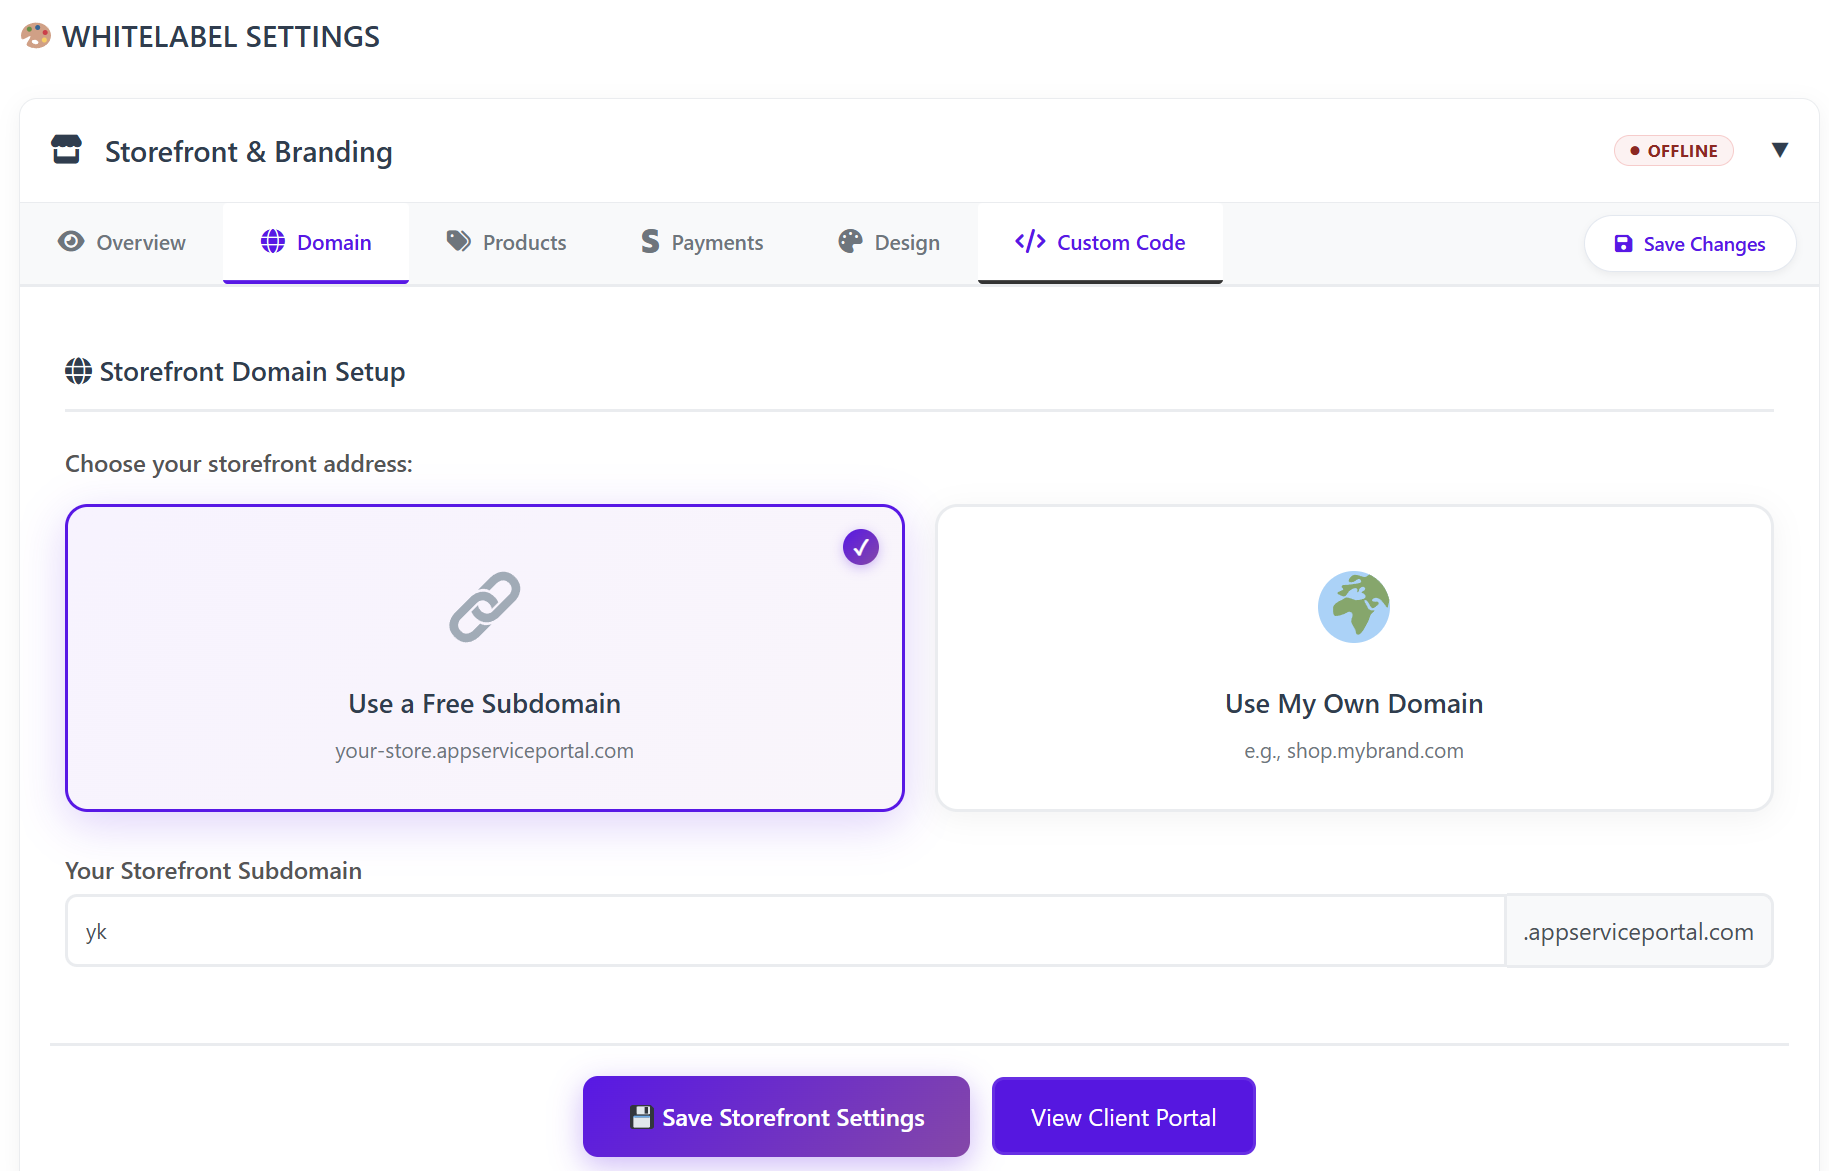Collapse the Storefront & Branding section arrow
This screenshot has width=1829, height=1171.
1779,150
